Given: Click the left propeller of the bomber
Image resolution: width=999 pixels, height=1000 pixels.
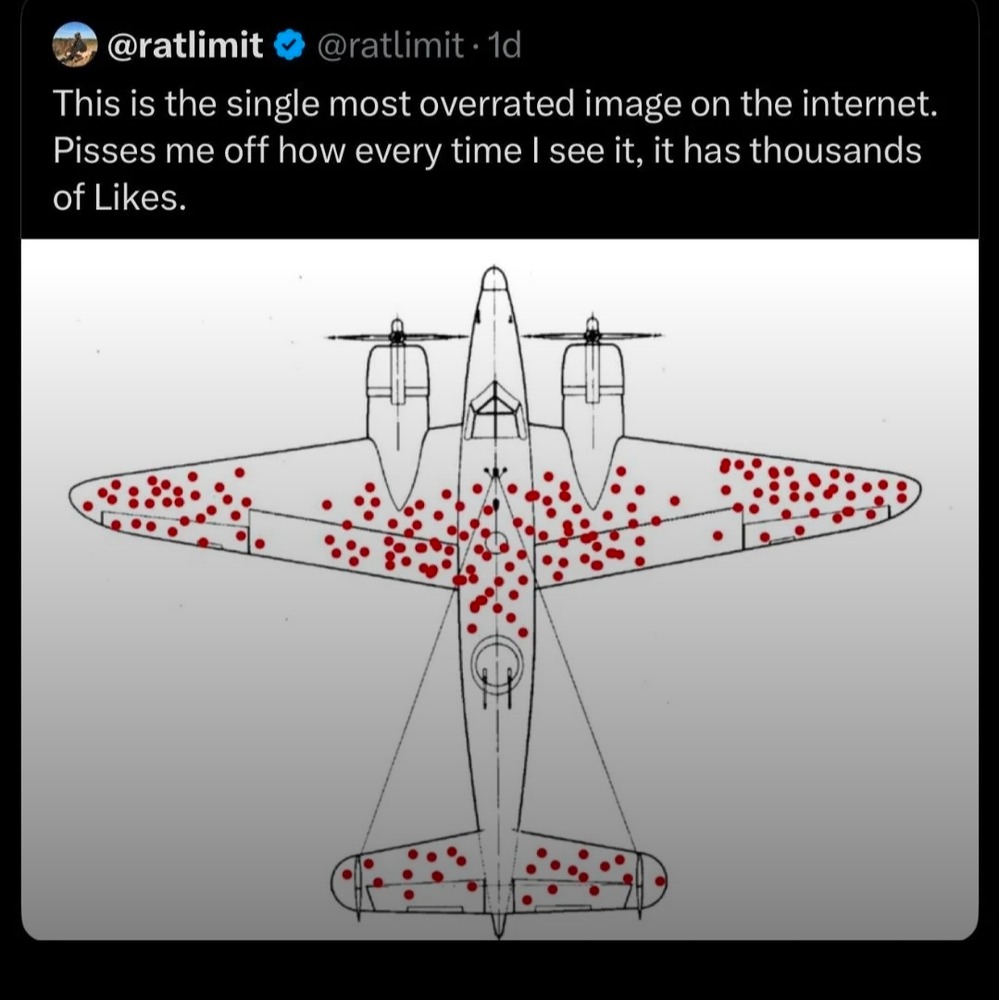Looking at the screenshot, I should click(397, 337).
